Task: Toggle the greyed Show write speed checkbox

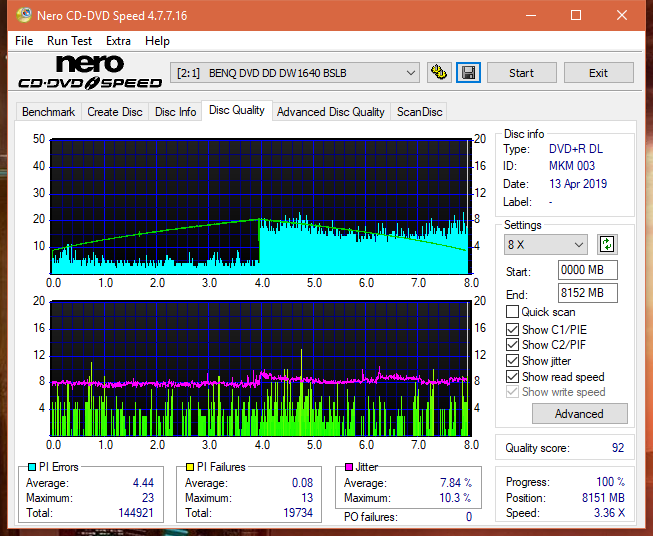Action: point(512,392)
